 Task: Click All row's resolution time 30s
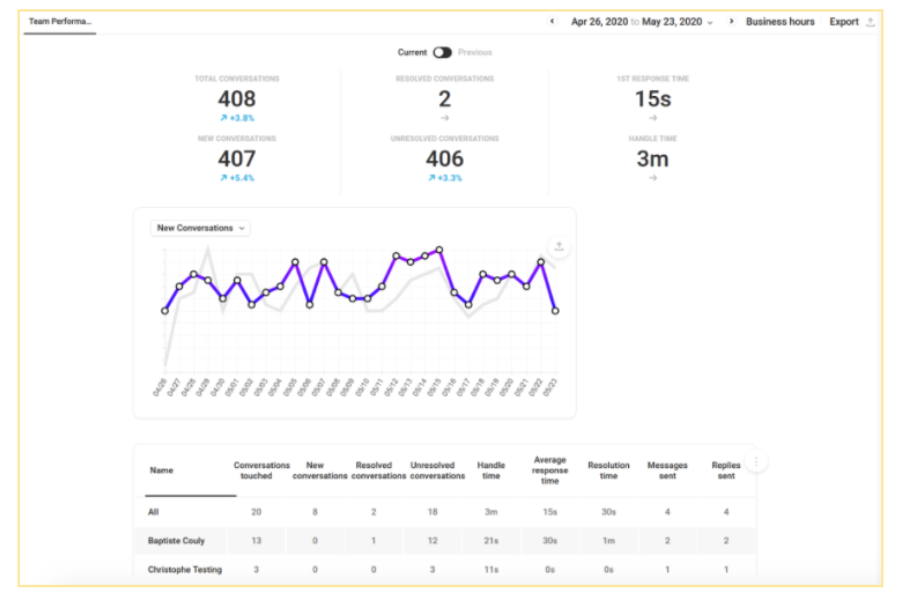(x=608, y=512)
